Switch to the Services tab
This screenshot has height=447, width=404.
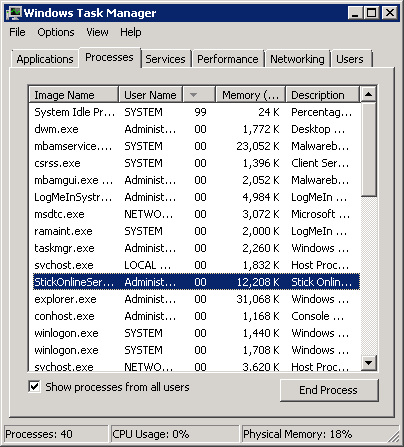click(165, 59)
